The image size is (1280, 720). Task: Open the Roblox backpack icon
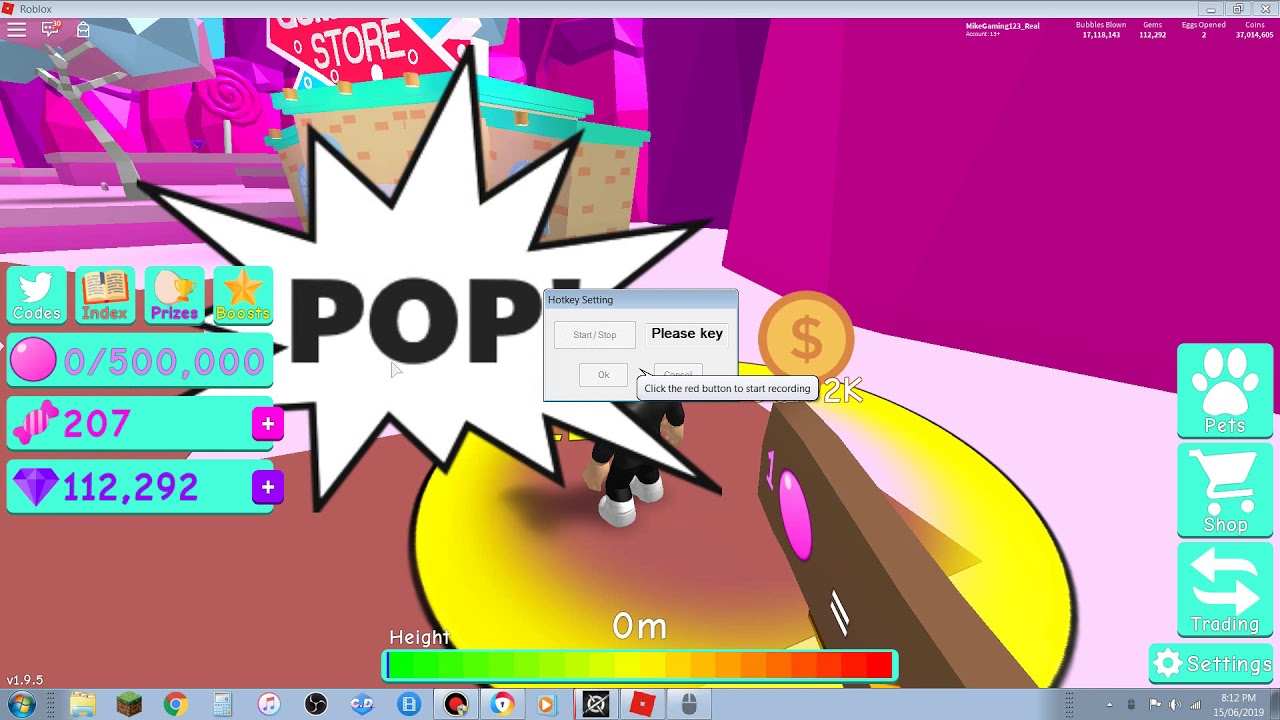83,30
